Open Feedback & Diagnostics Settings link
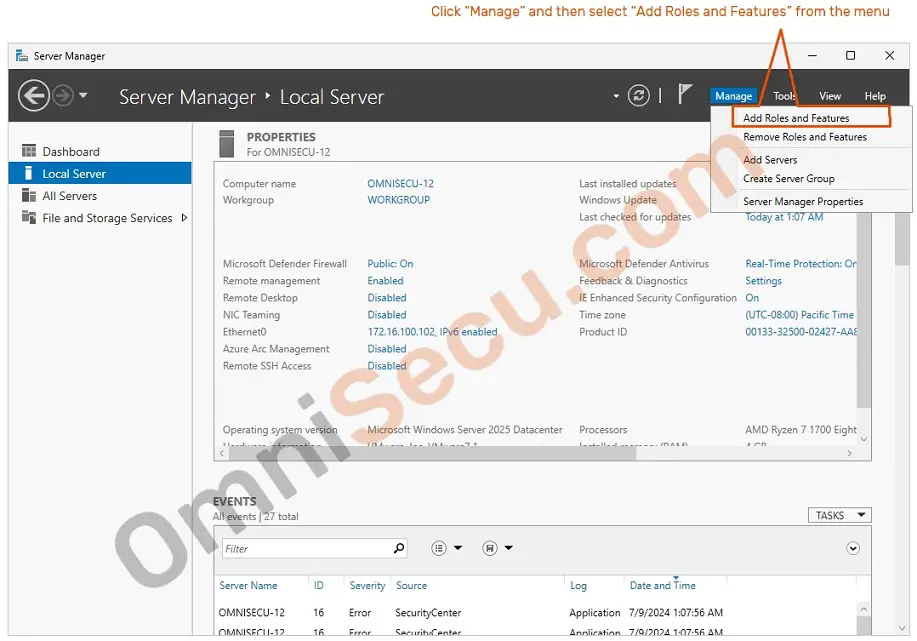917x641 pixels. pos(763,281)
